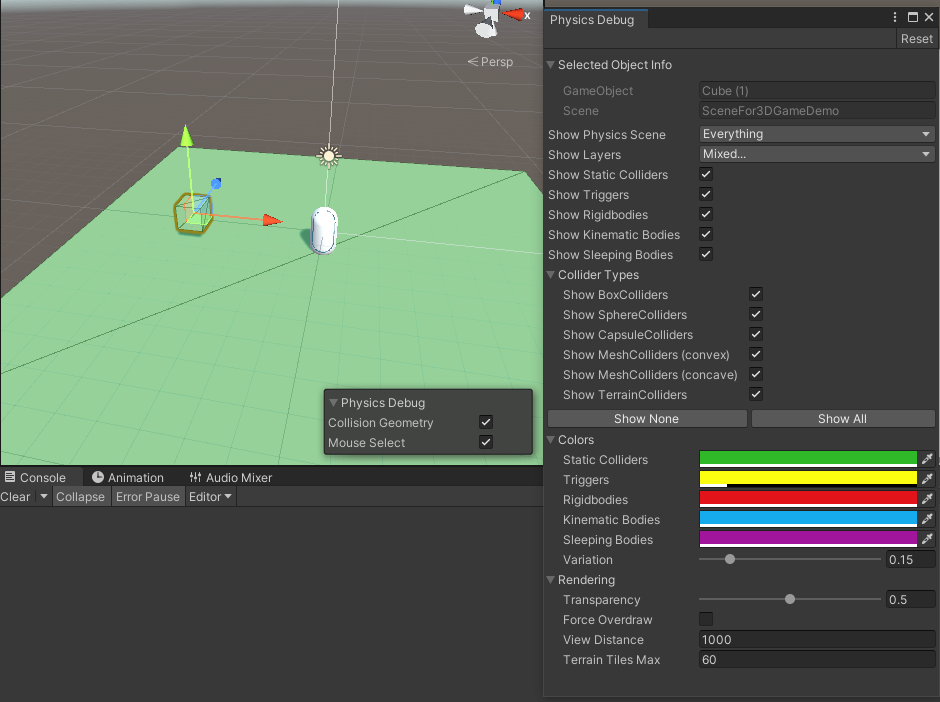Switch to Animation tab
This screenshot has width=940, height=702.
[x=128, y=477]
